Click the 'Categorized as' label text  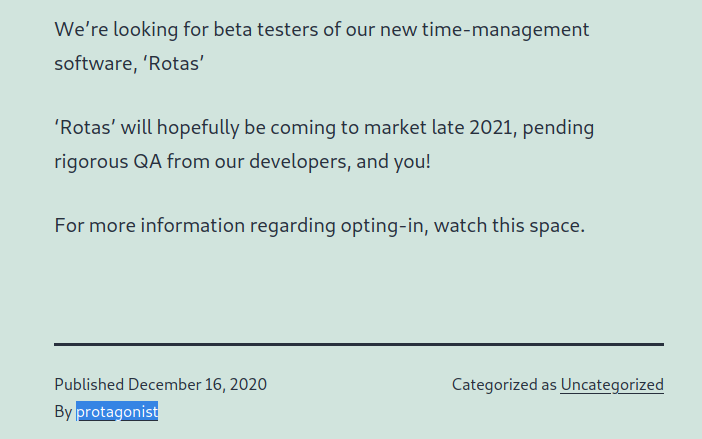[504, 384]
